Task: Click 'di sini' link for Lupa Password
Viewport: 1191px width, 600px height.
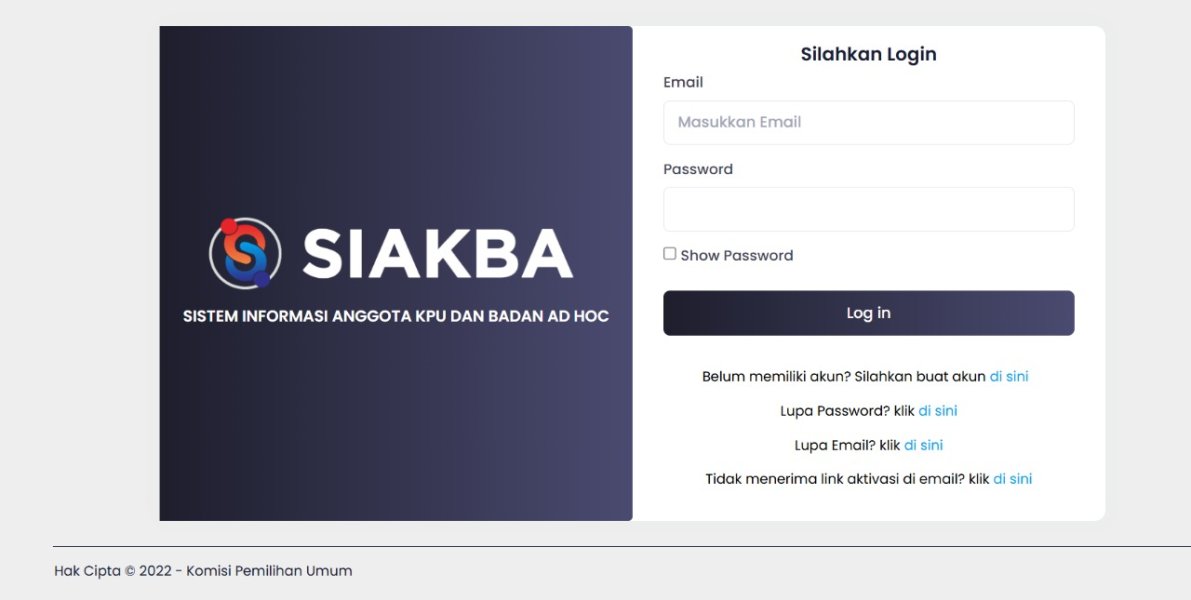Action: pyautogui.click(x=938, y=411)
